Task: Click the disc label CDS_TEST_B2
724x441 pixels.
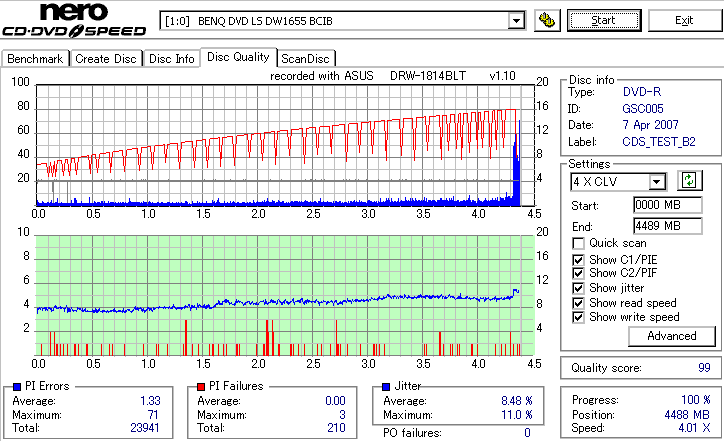Action: 659,142
